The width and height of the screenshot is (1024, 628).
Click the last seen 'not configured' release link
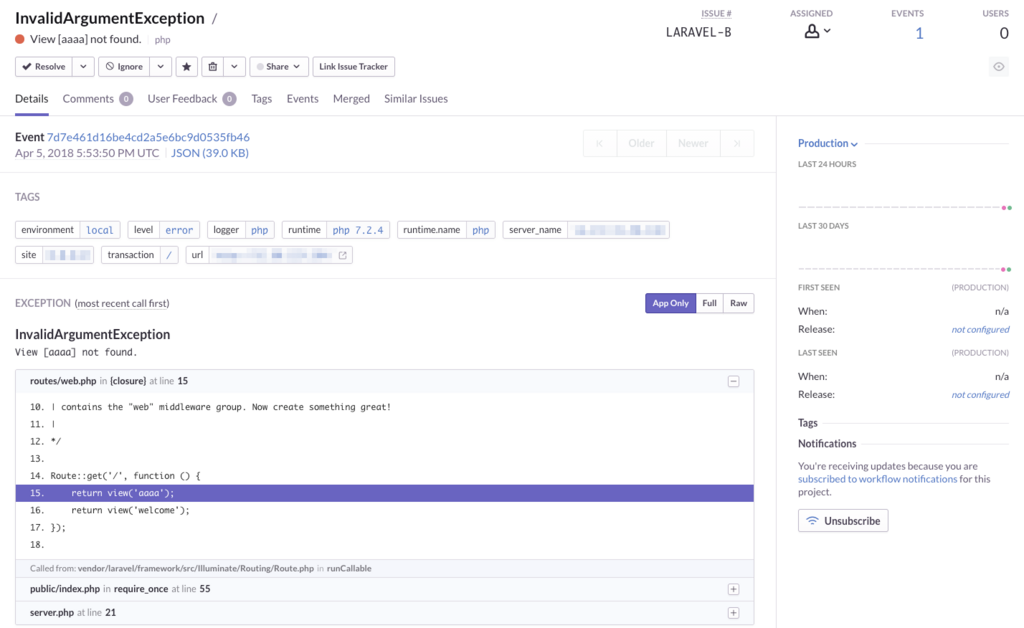[980, 395]
